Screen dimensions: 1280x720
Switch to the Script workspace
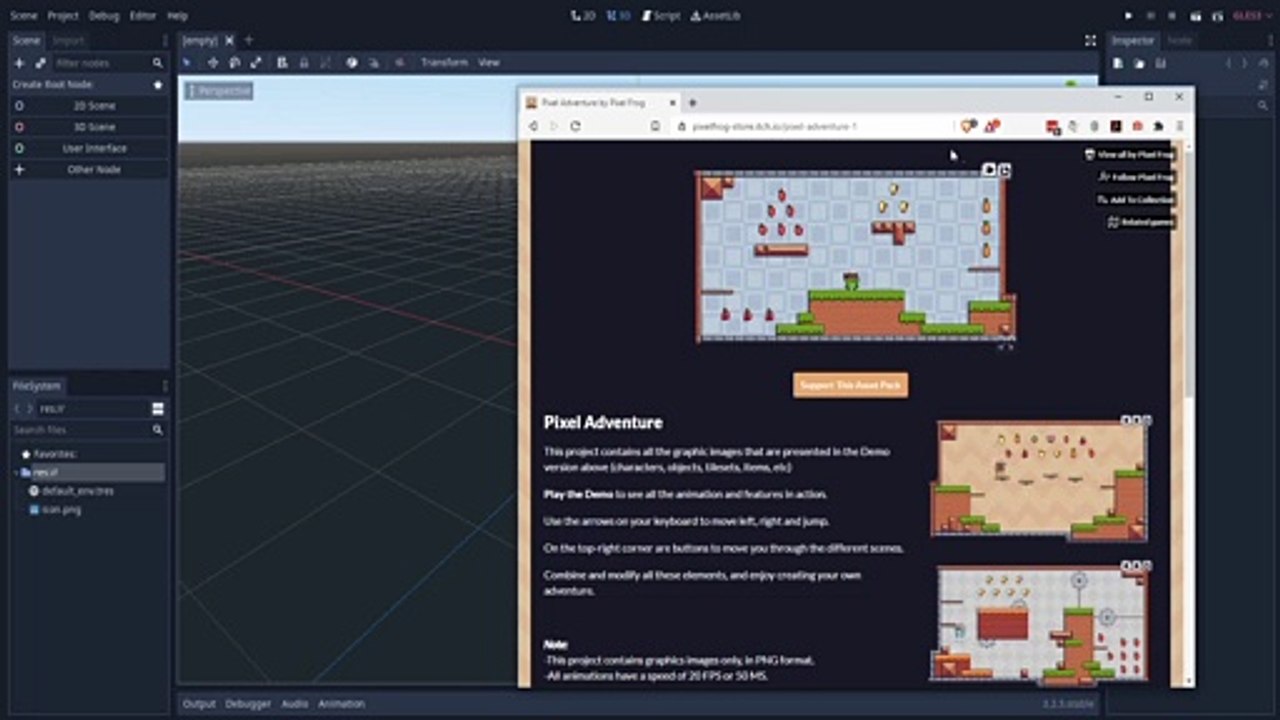[661, 16]
